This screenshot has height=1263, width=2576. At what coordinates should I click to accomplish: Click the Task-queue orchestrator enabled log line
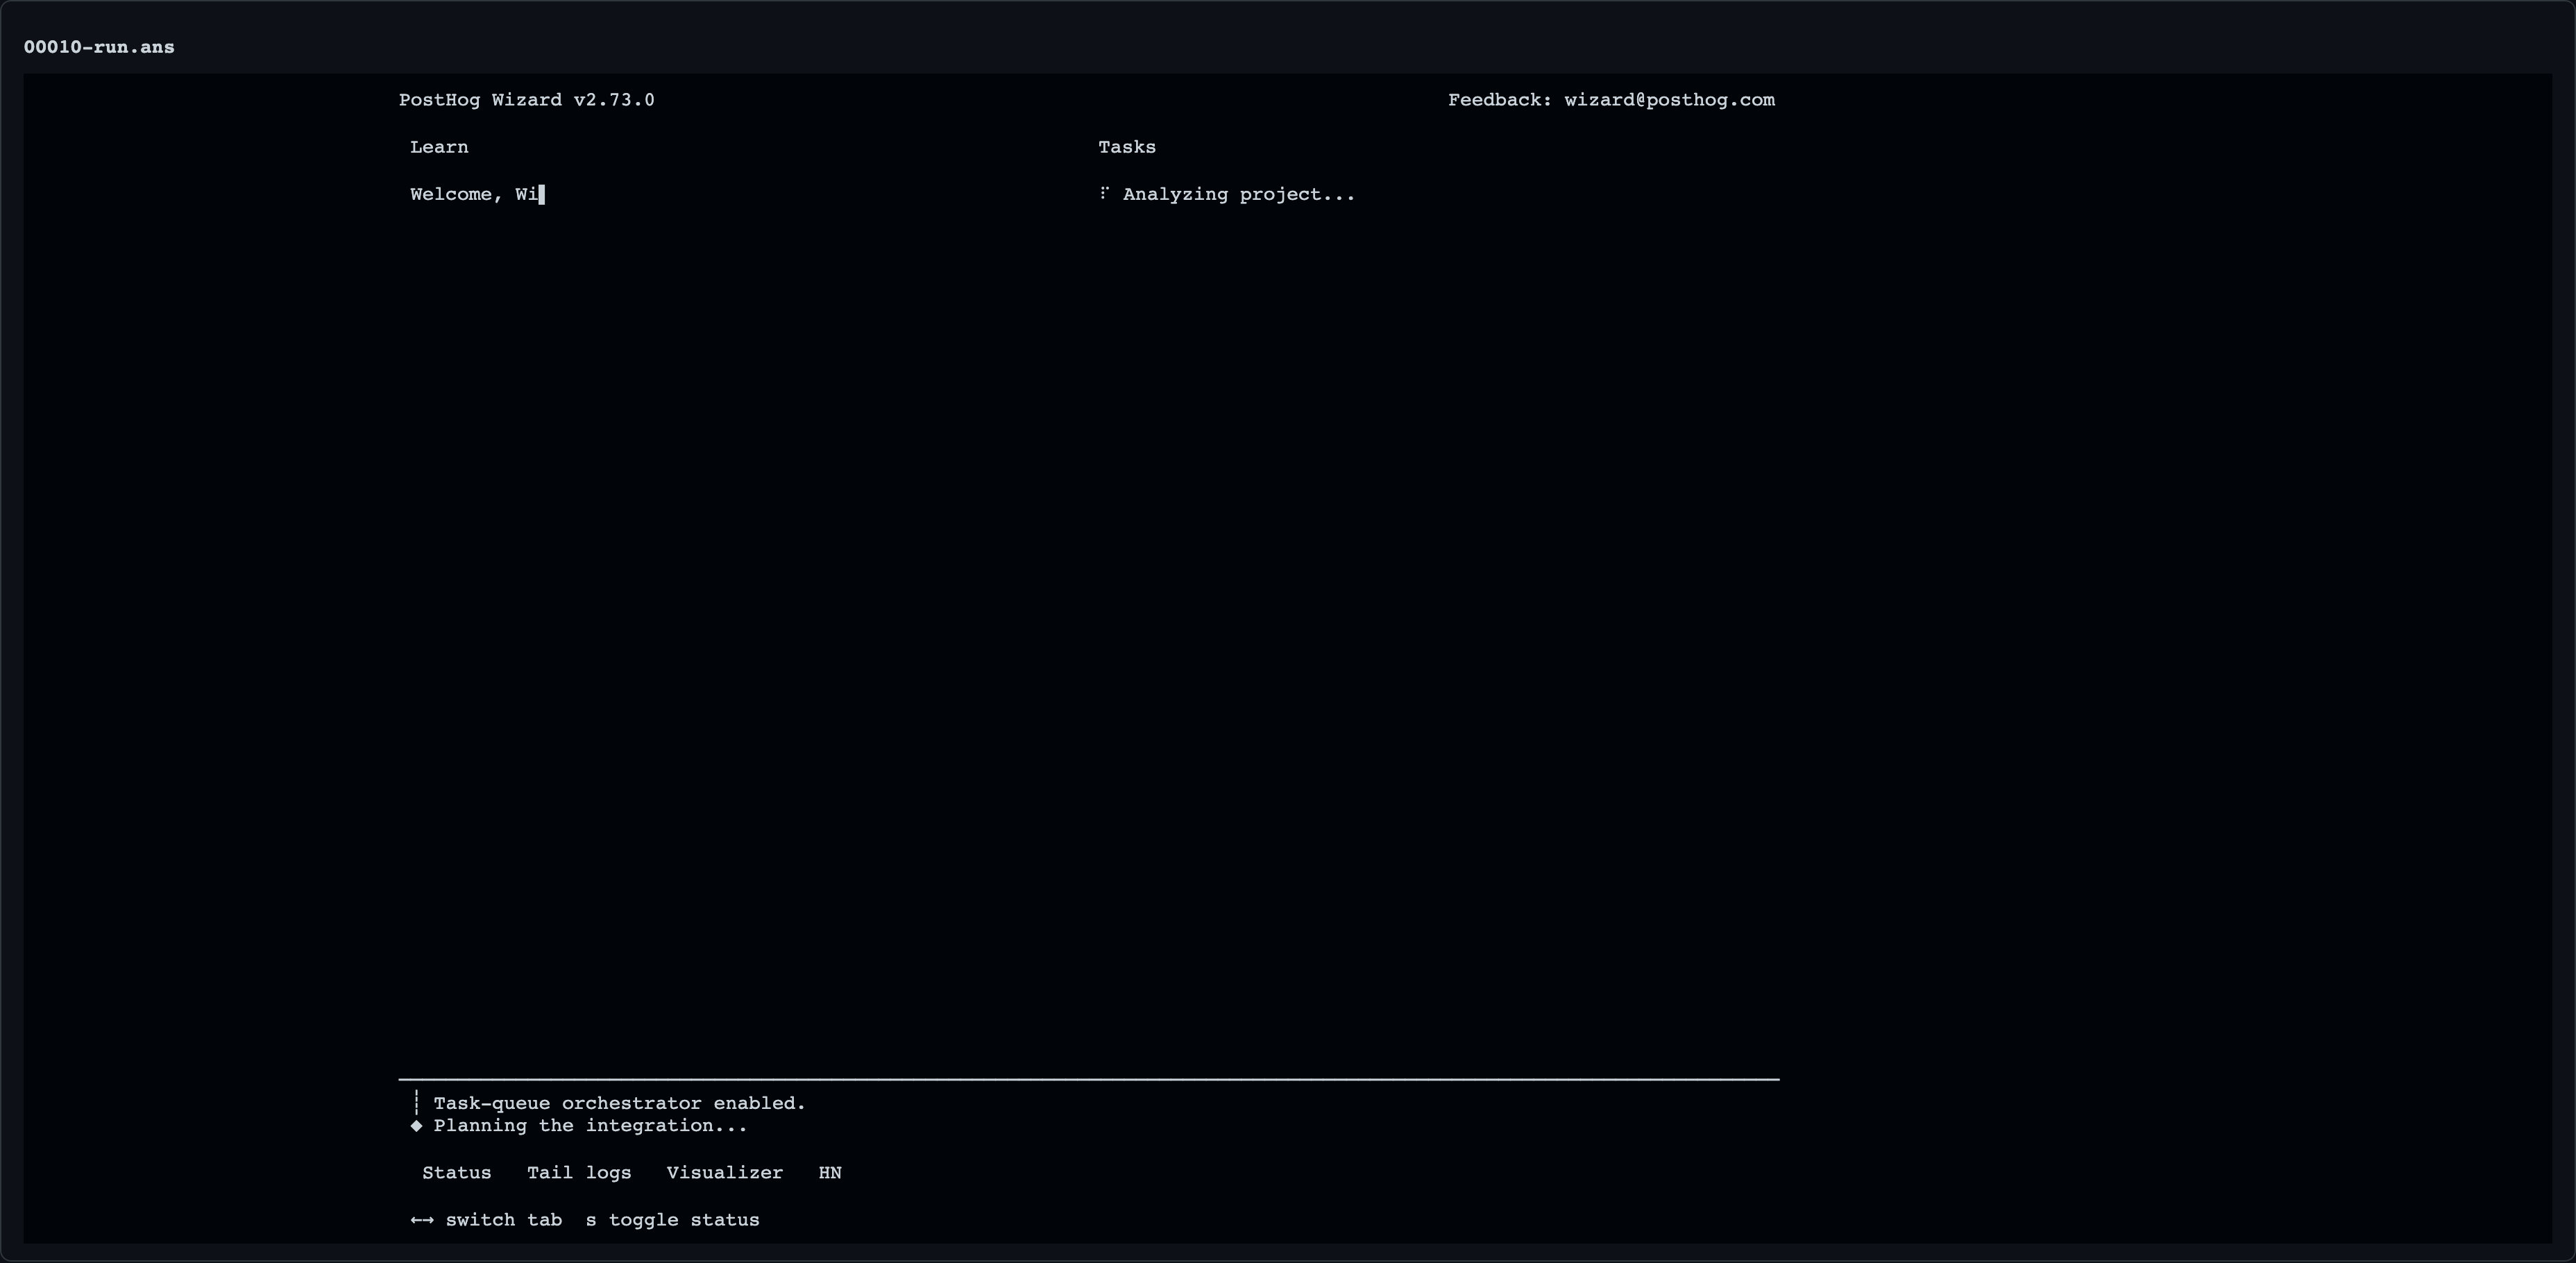tap(619, 1103)
